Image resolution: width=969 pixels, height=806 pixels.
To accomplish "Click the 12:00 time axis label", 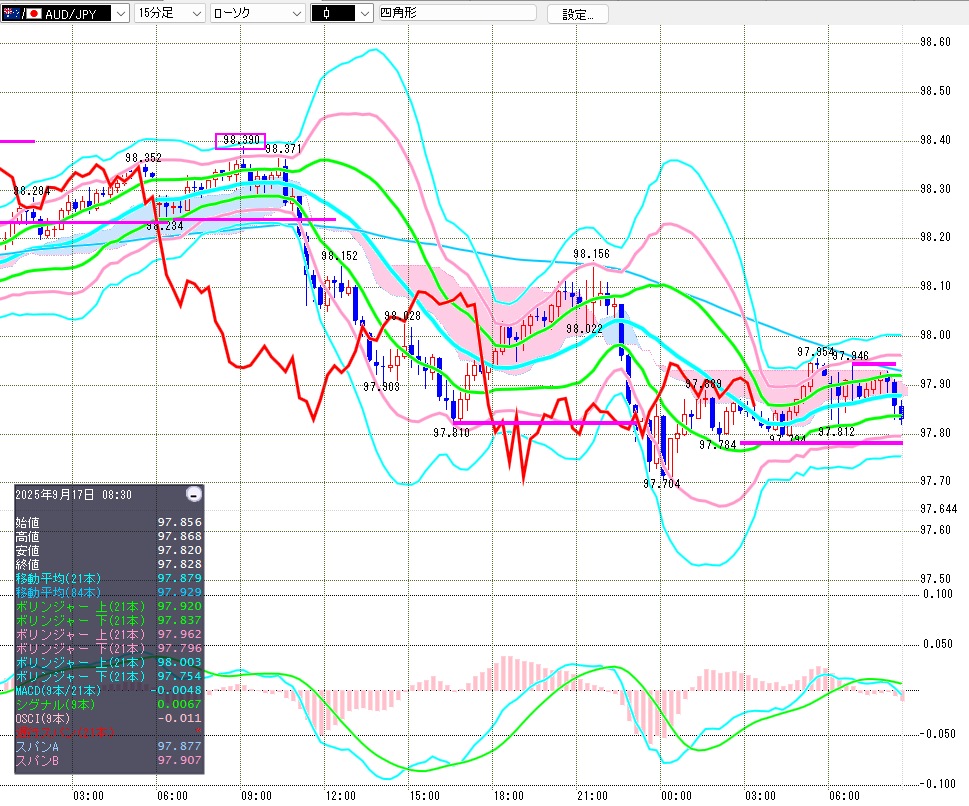I will click(x=341, y=795).
